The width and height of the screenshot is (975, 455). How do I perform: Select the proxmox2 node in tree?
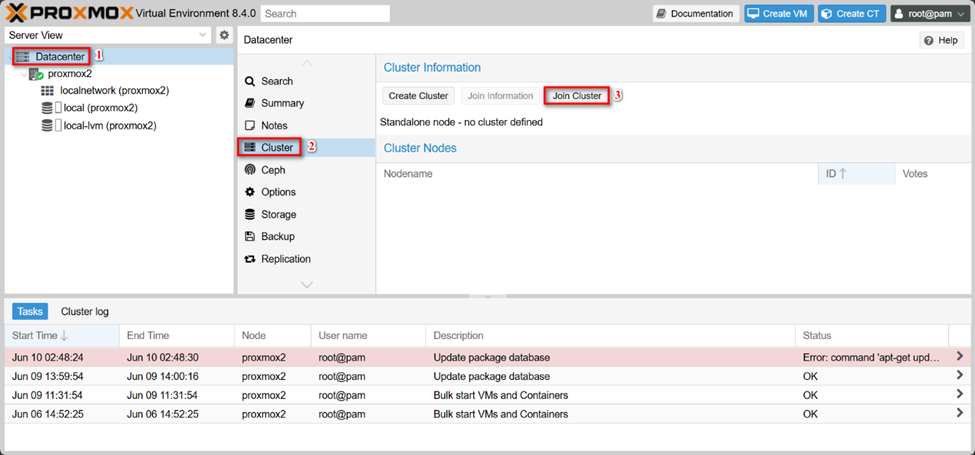tap(69, 73)
